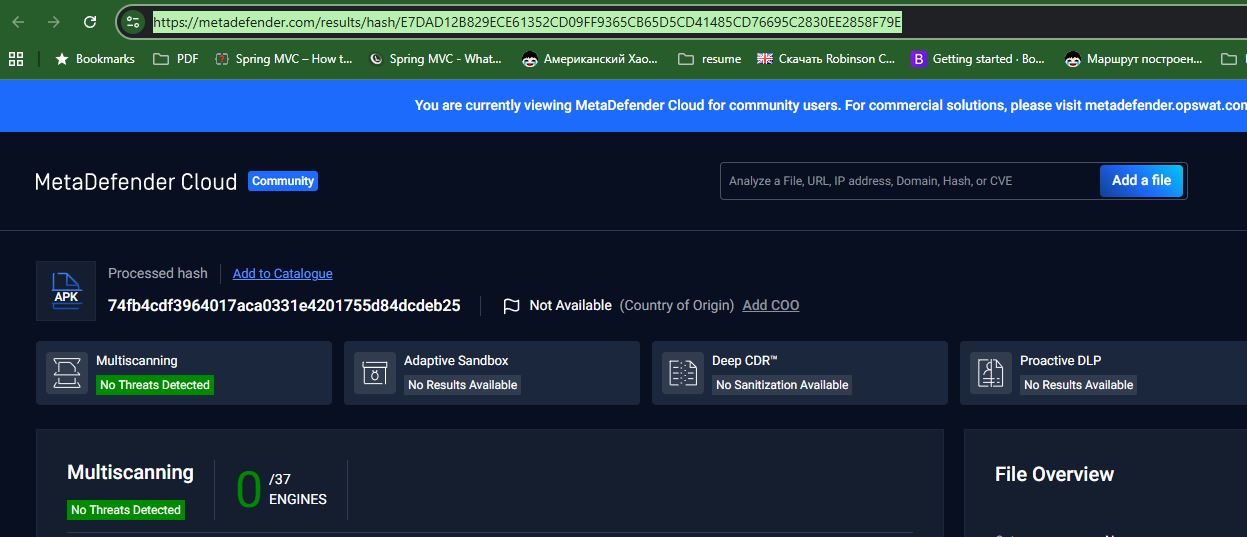Click the APK file type icon
The width and height of the screenshot is (1247, 537).
pyautogui.click(x=66, y=291)
